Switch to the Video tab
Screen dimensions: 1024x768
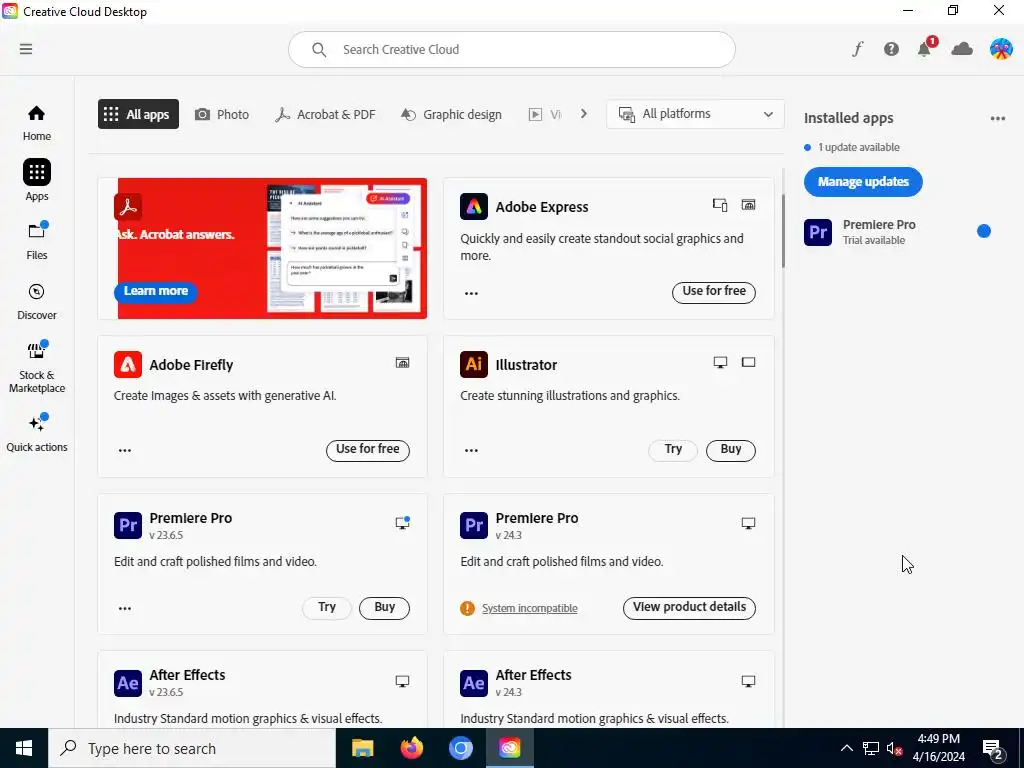coord(545,114)
